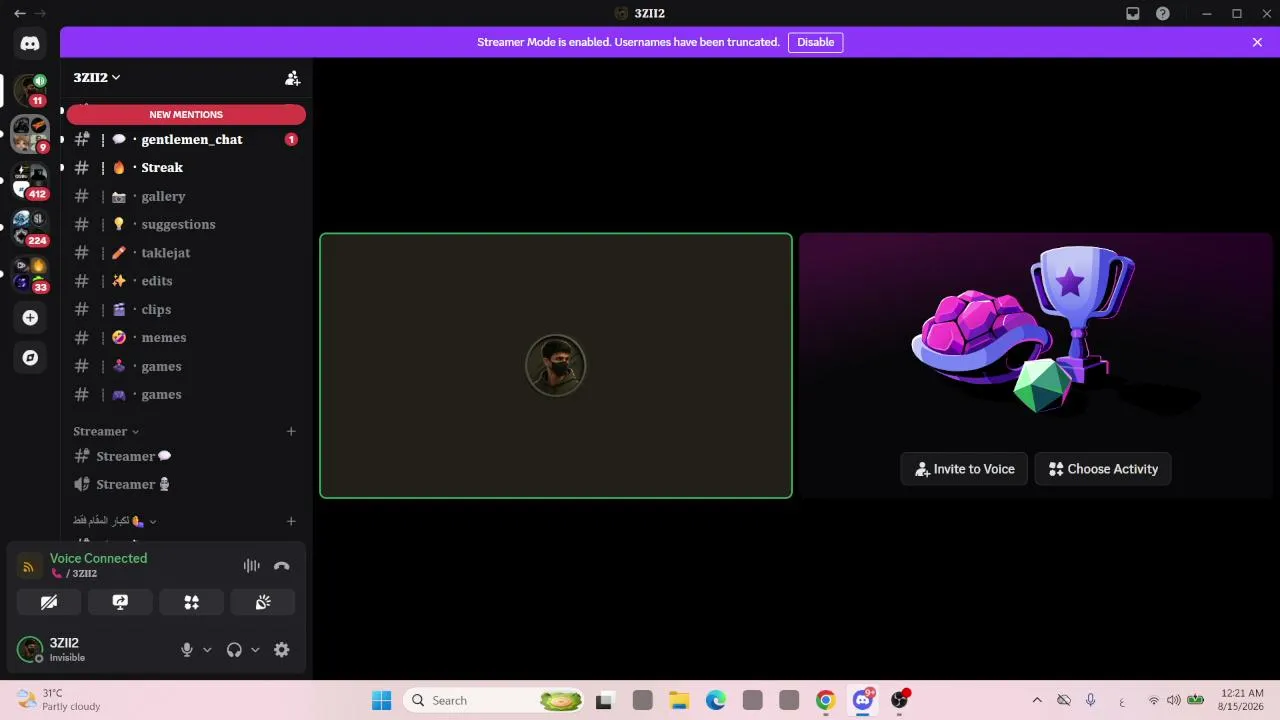The width and height of the screenshot is (1280, 720).
Task: Open the server folder with badge 33
Action: [30, 274]
